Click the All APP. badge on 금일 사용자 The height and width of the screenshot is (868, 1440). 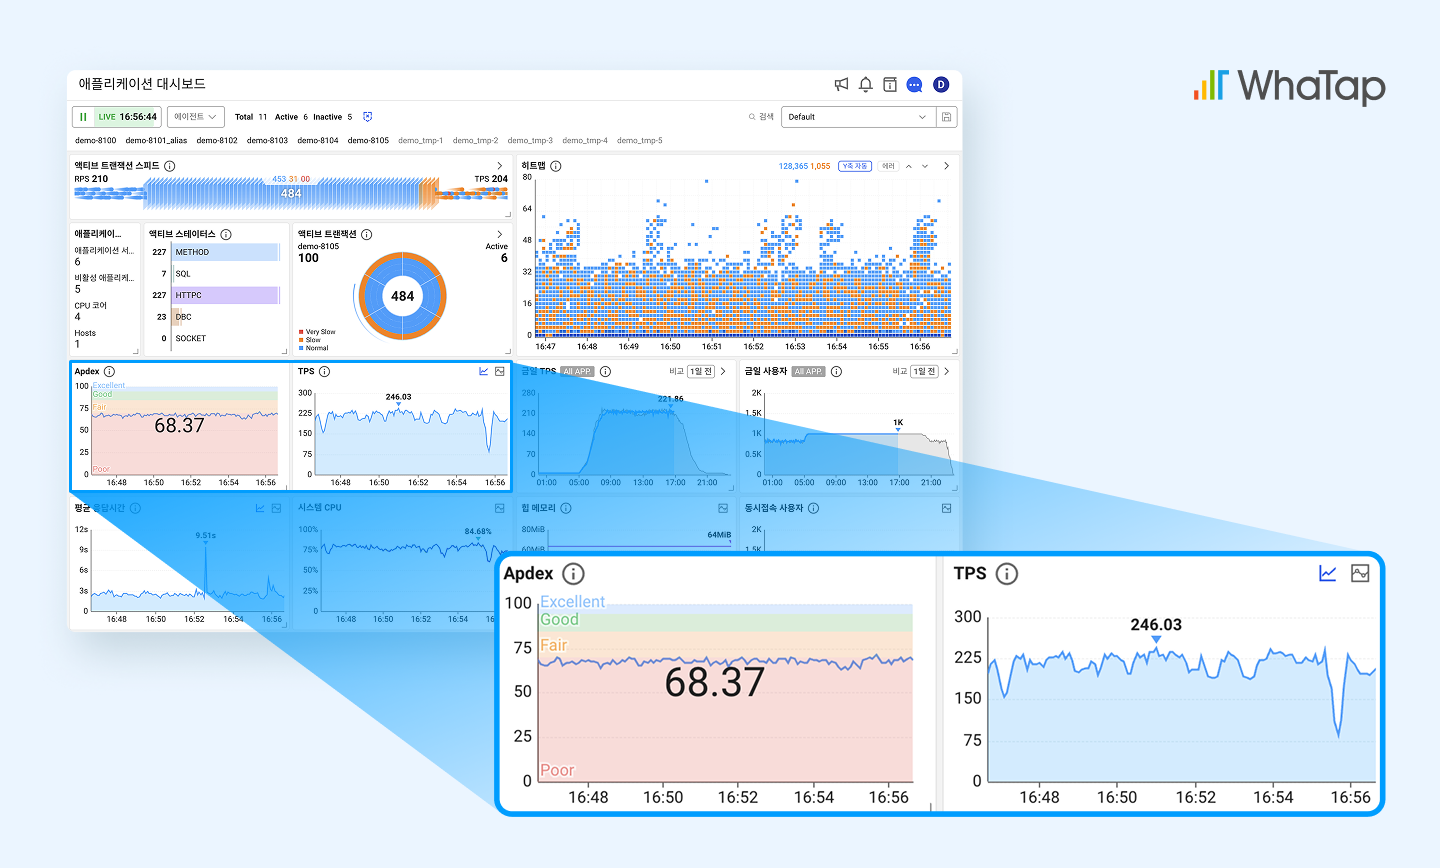pos(808,372)
